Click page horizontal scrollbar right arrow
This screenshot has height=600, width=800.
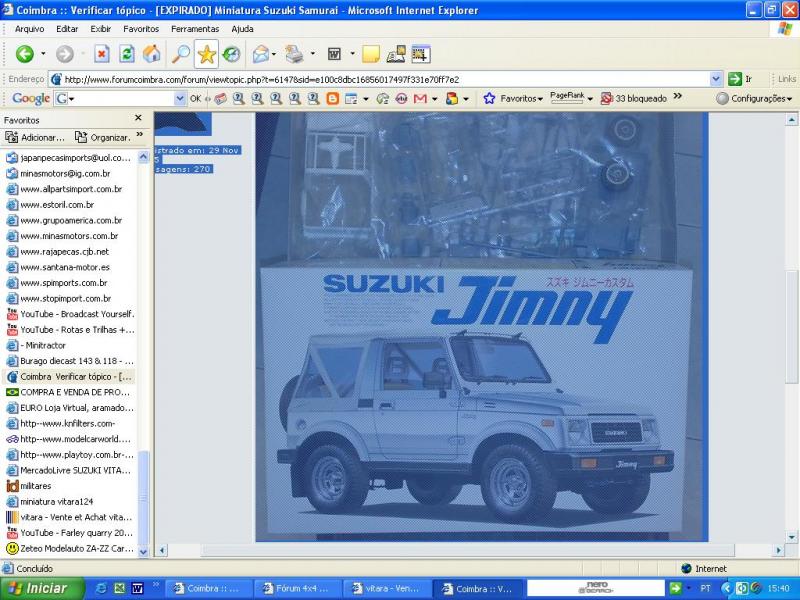click(x=779, y=550)
